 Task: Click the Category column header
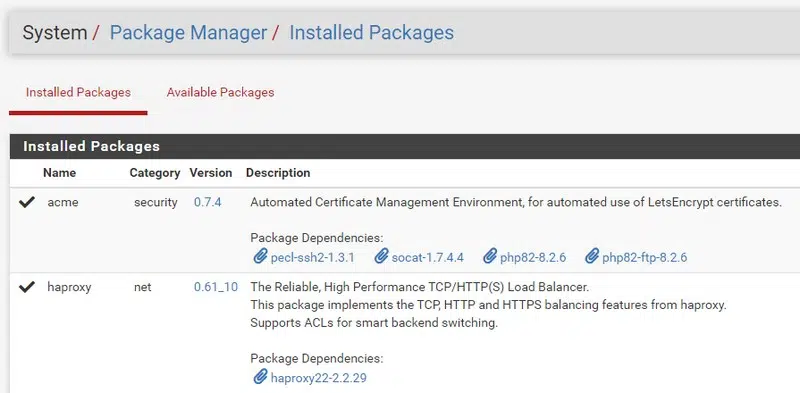pos(155,173)
